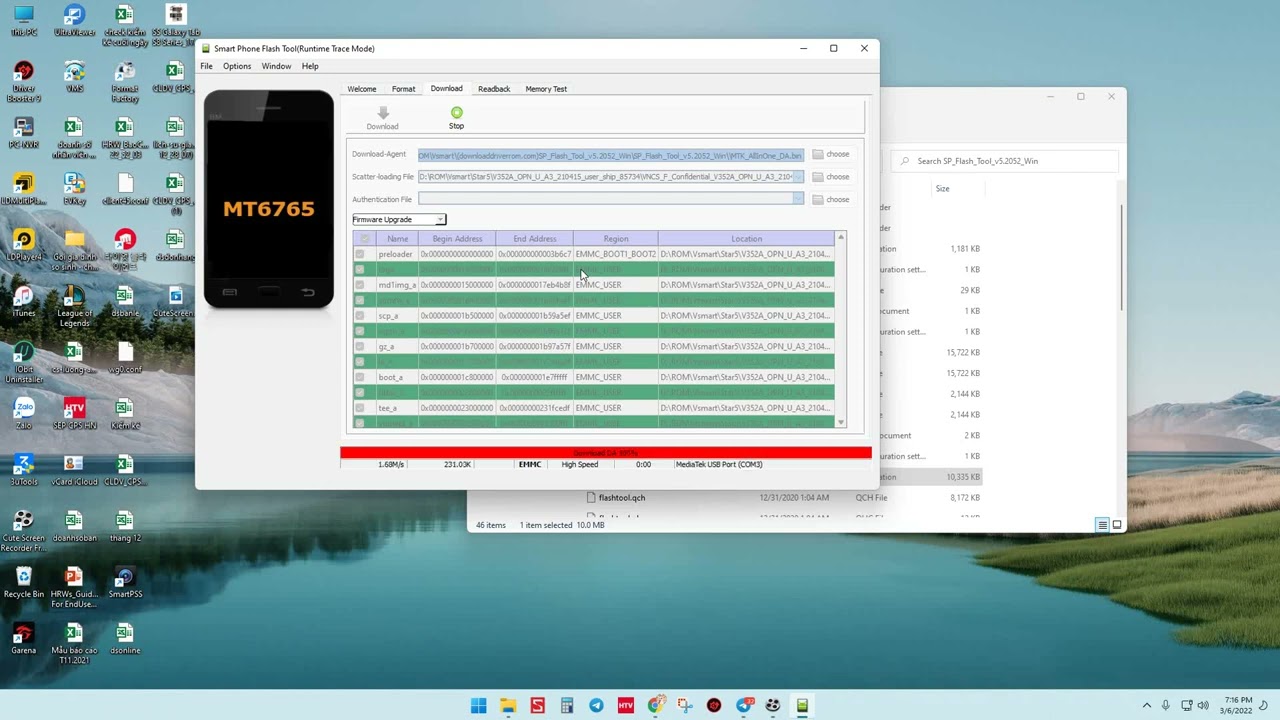Click the MediaTek USB Port (COM3) status
This screenshot has height=720, width=1280.
coord(719,465)
